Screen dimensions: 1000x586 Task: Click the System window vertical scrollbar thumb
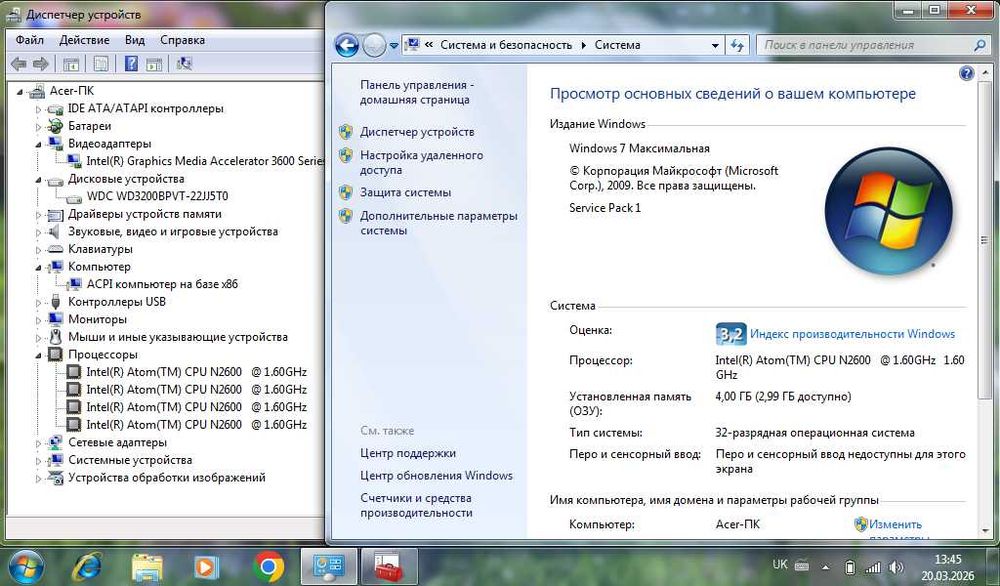985,239
